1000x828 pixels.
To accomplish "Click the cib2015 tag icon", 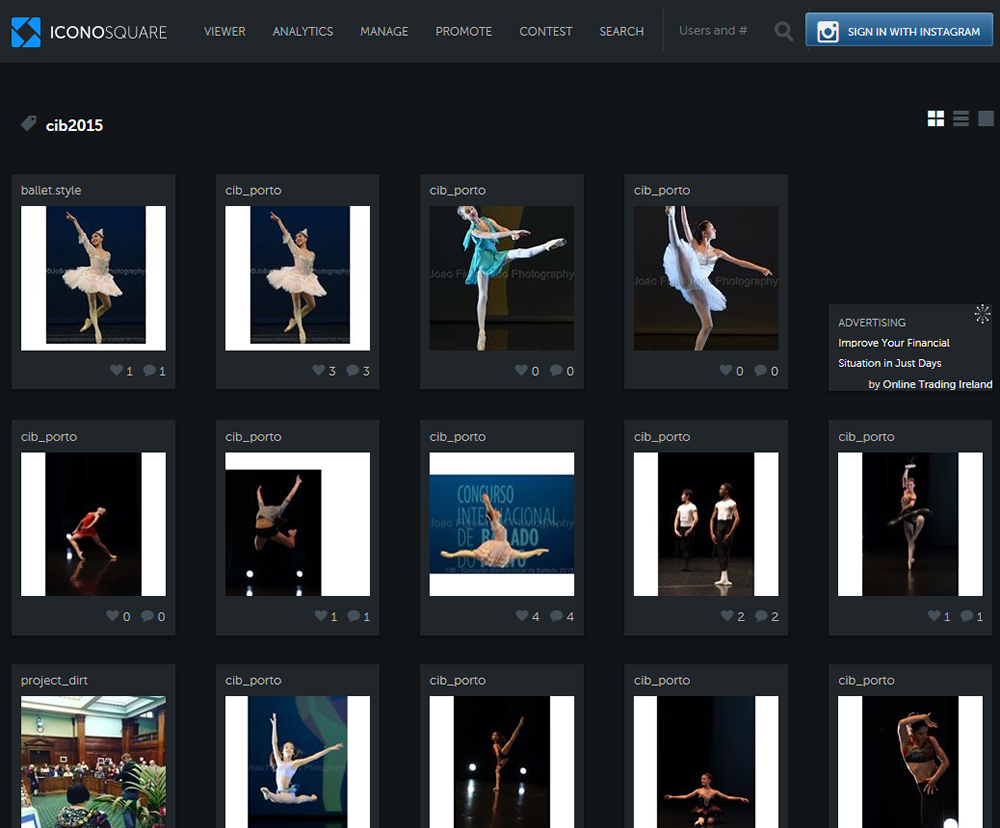I will (x=29, y=123).
